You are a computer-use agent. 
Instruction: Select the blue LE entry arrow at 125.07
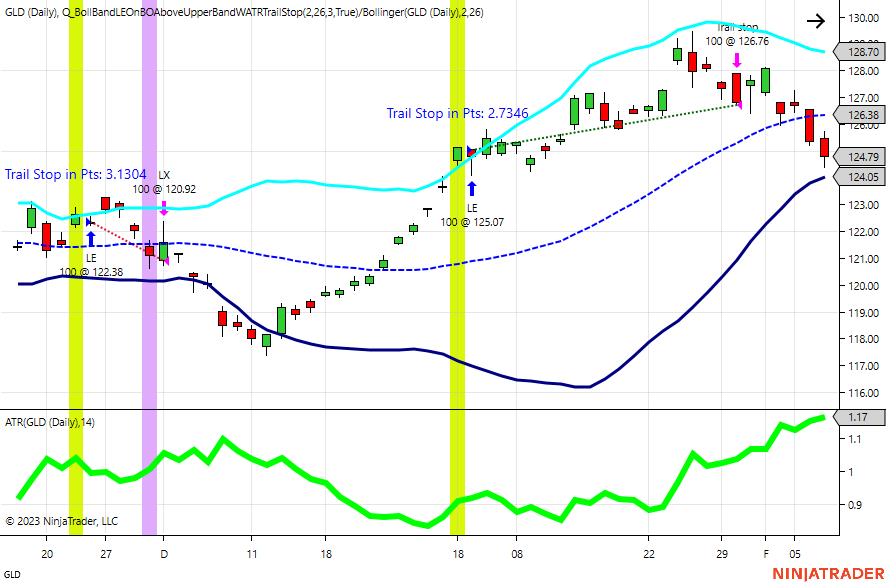(471, 187)
